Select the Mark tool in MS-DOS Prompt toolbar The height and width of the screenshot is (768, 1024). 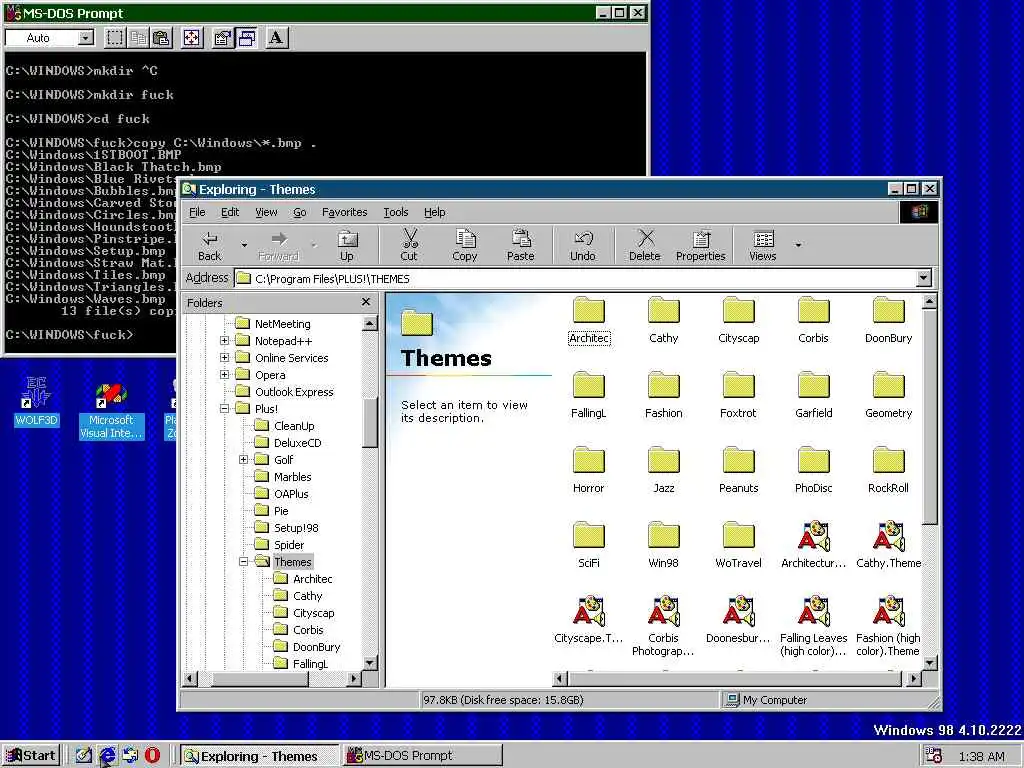(115, 38)
